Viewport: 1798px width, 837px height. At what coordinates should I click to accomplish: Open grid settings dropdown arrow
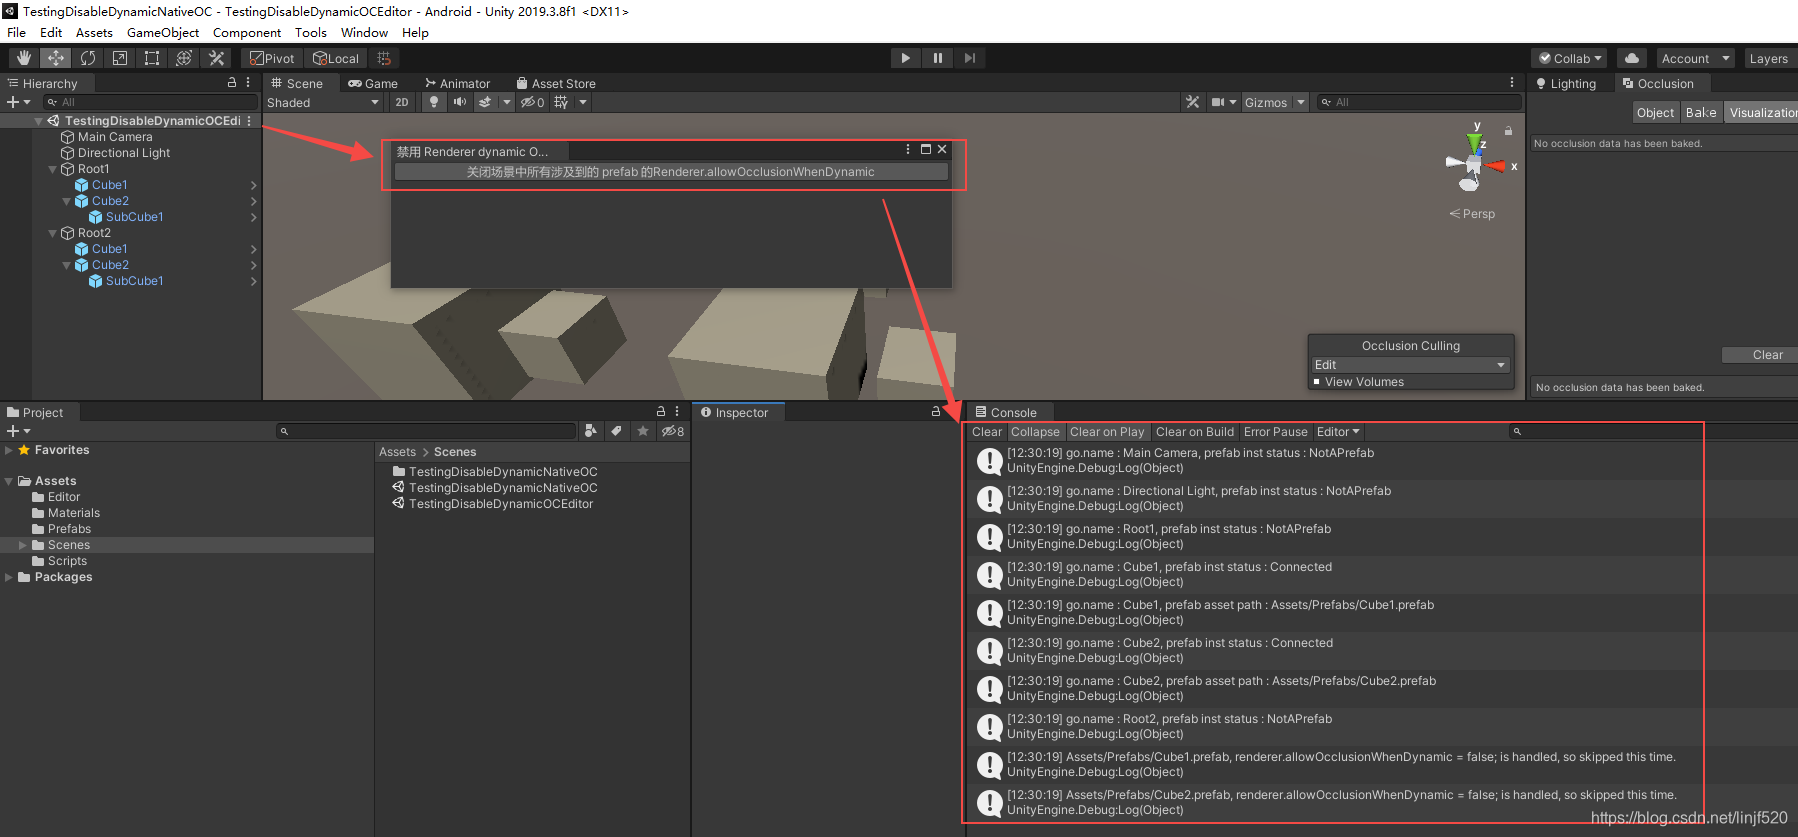(x=583, y=102)
